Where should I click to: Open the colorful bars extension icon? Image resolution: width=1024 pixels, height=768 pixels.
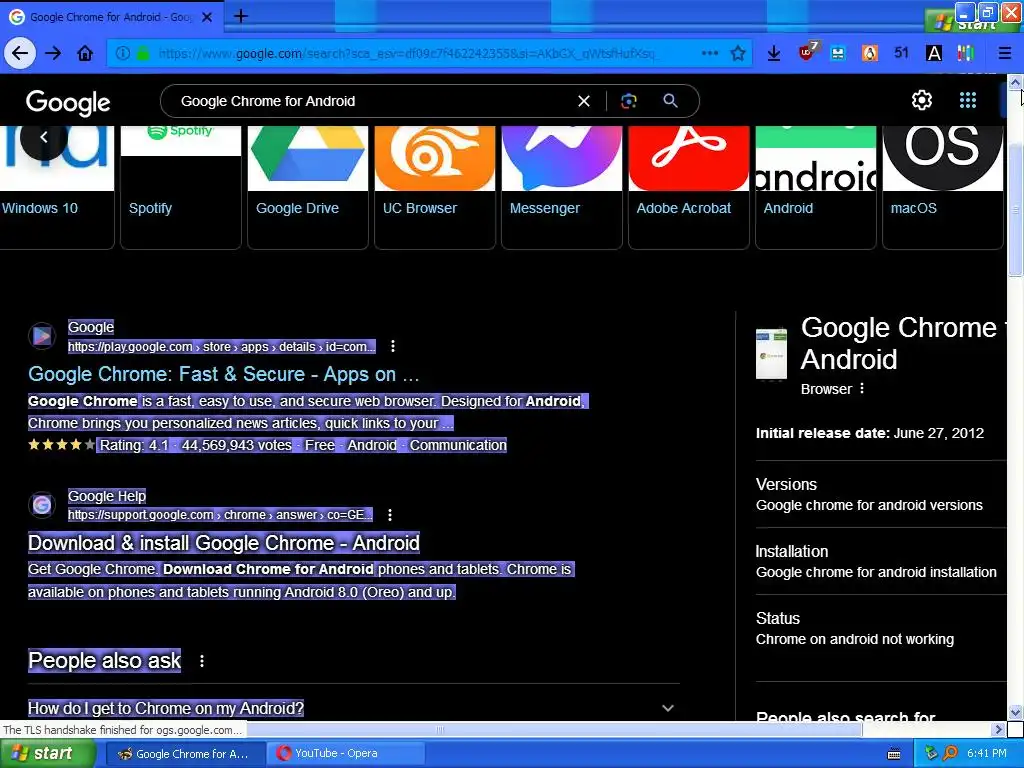tap(966, 53)
